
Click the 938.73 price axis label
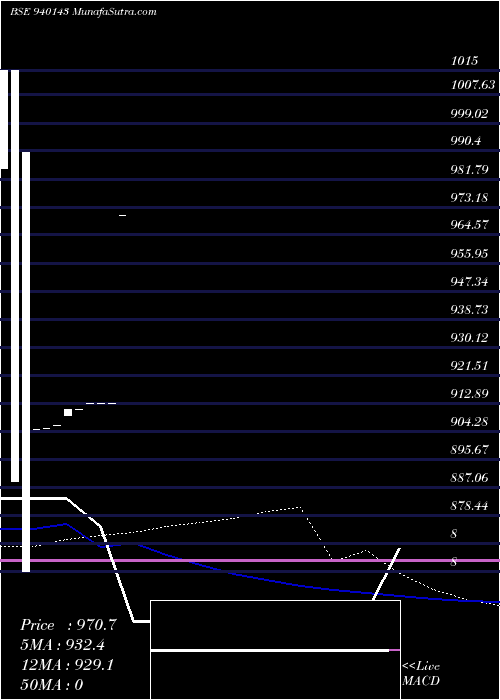tap(469, 309)
